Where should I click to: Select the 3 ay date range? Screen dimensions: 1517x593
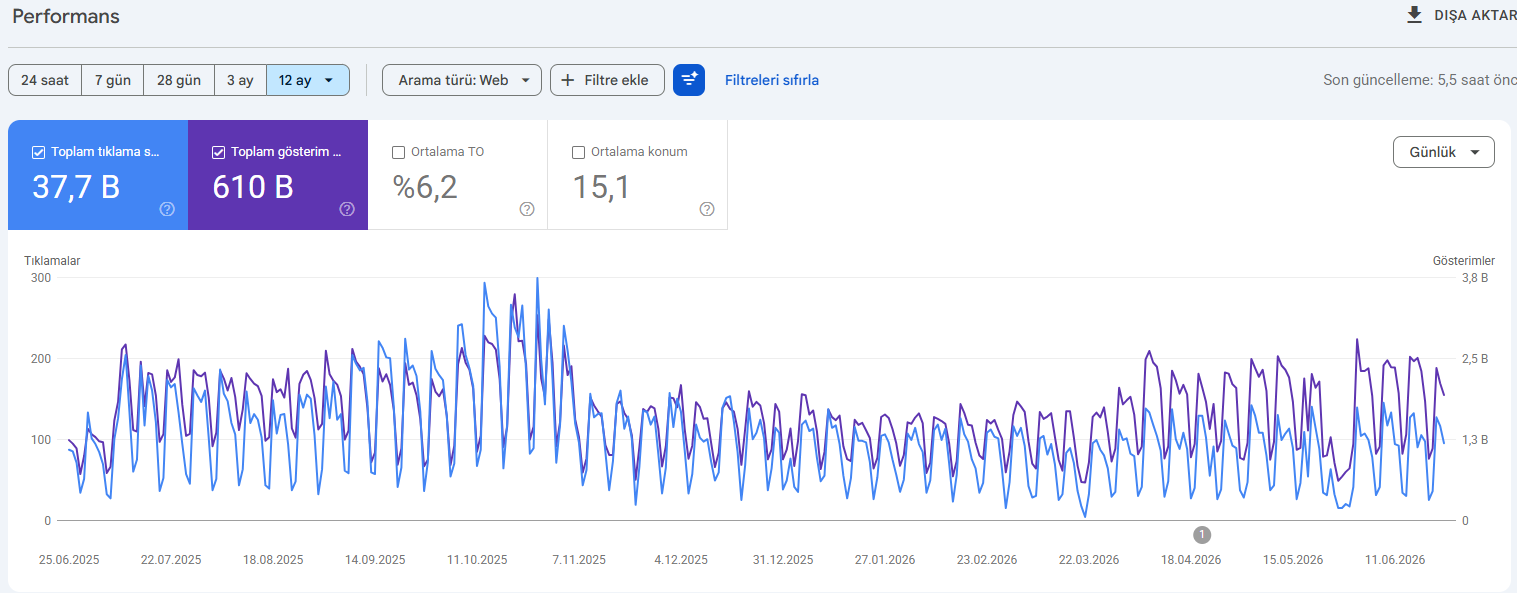[x=240, y=80]
